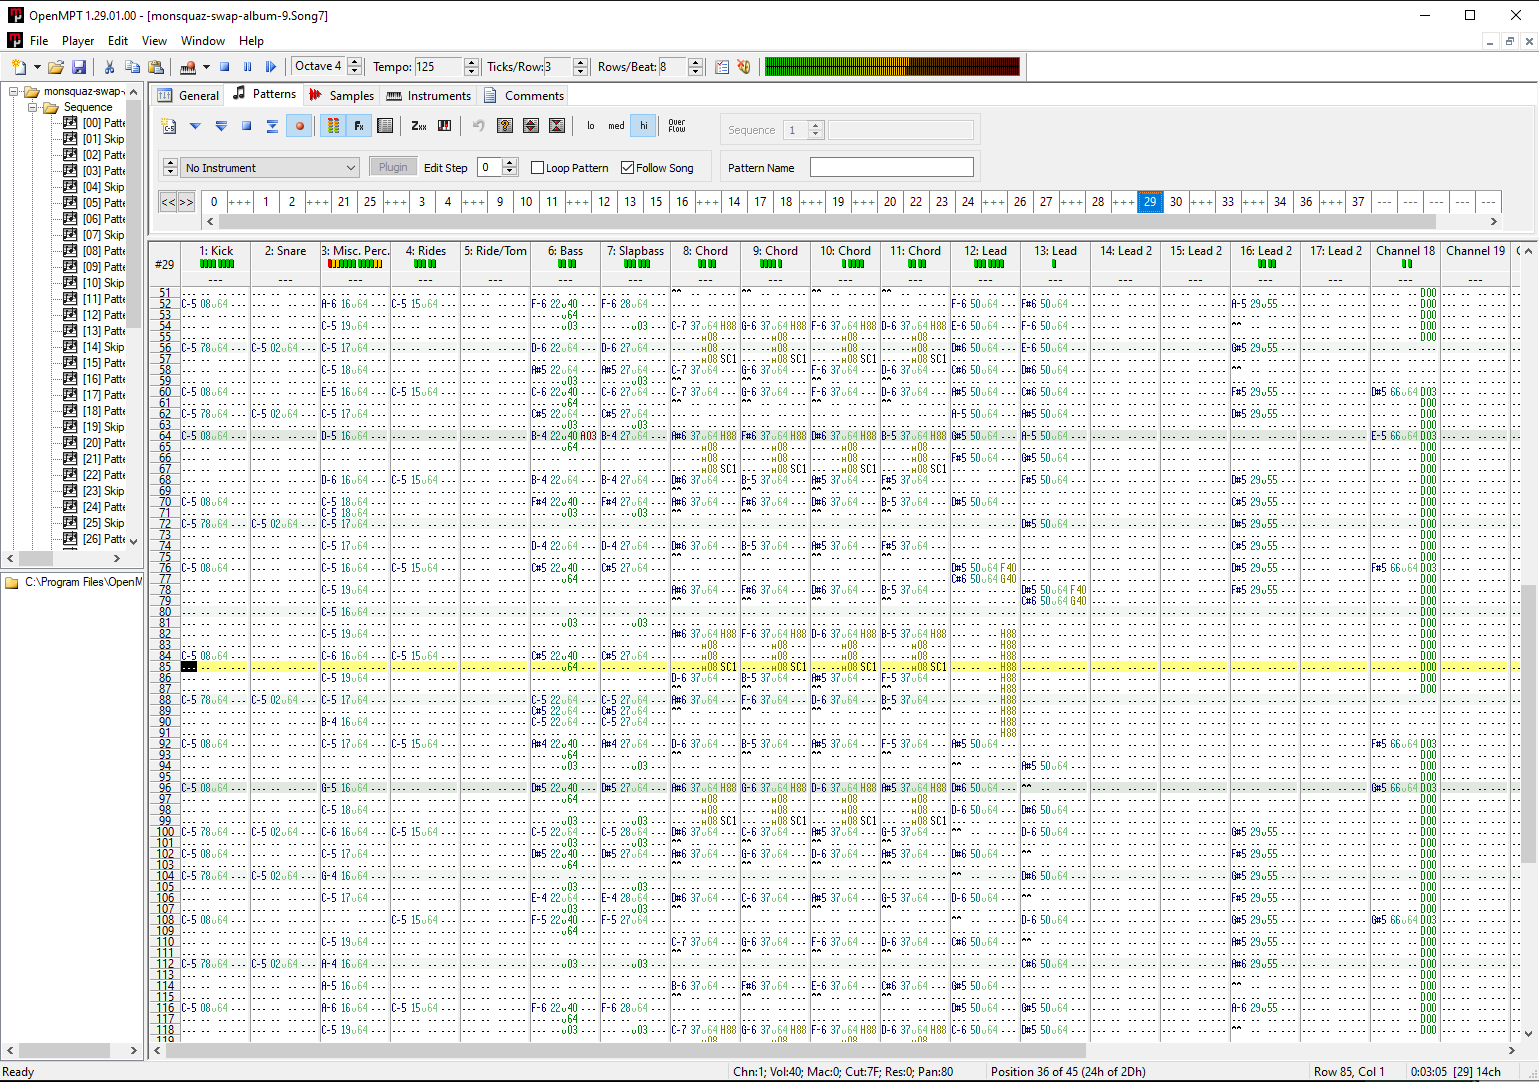Viewport: 1539px width, 1082px height.
Task: Click the Ticks/Row stepper arrows
Action: [580, 67]
